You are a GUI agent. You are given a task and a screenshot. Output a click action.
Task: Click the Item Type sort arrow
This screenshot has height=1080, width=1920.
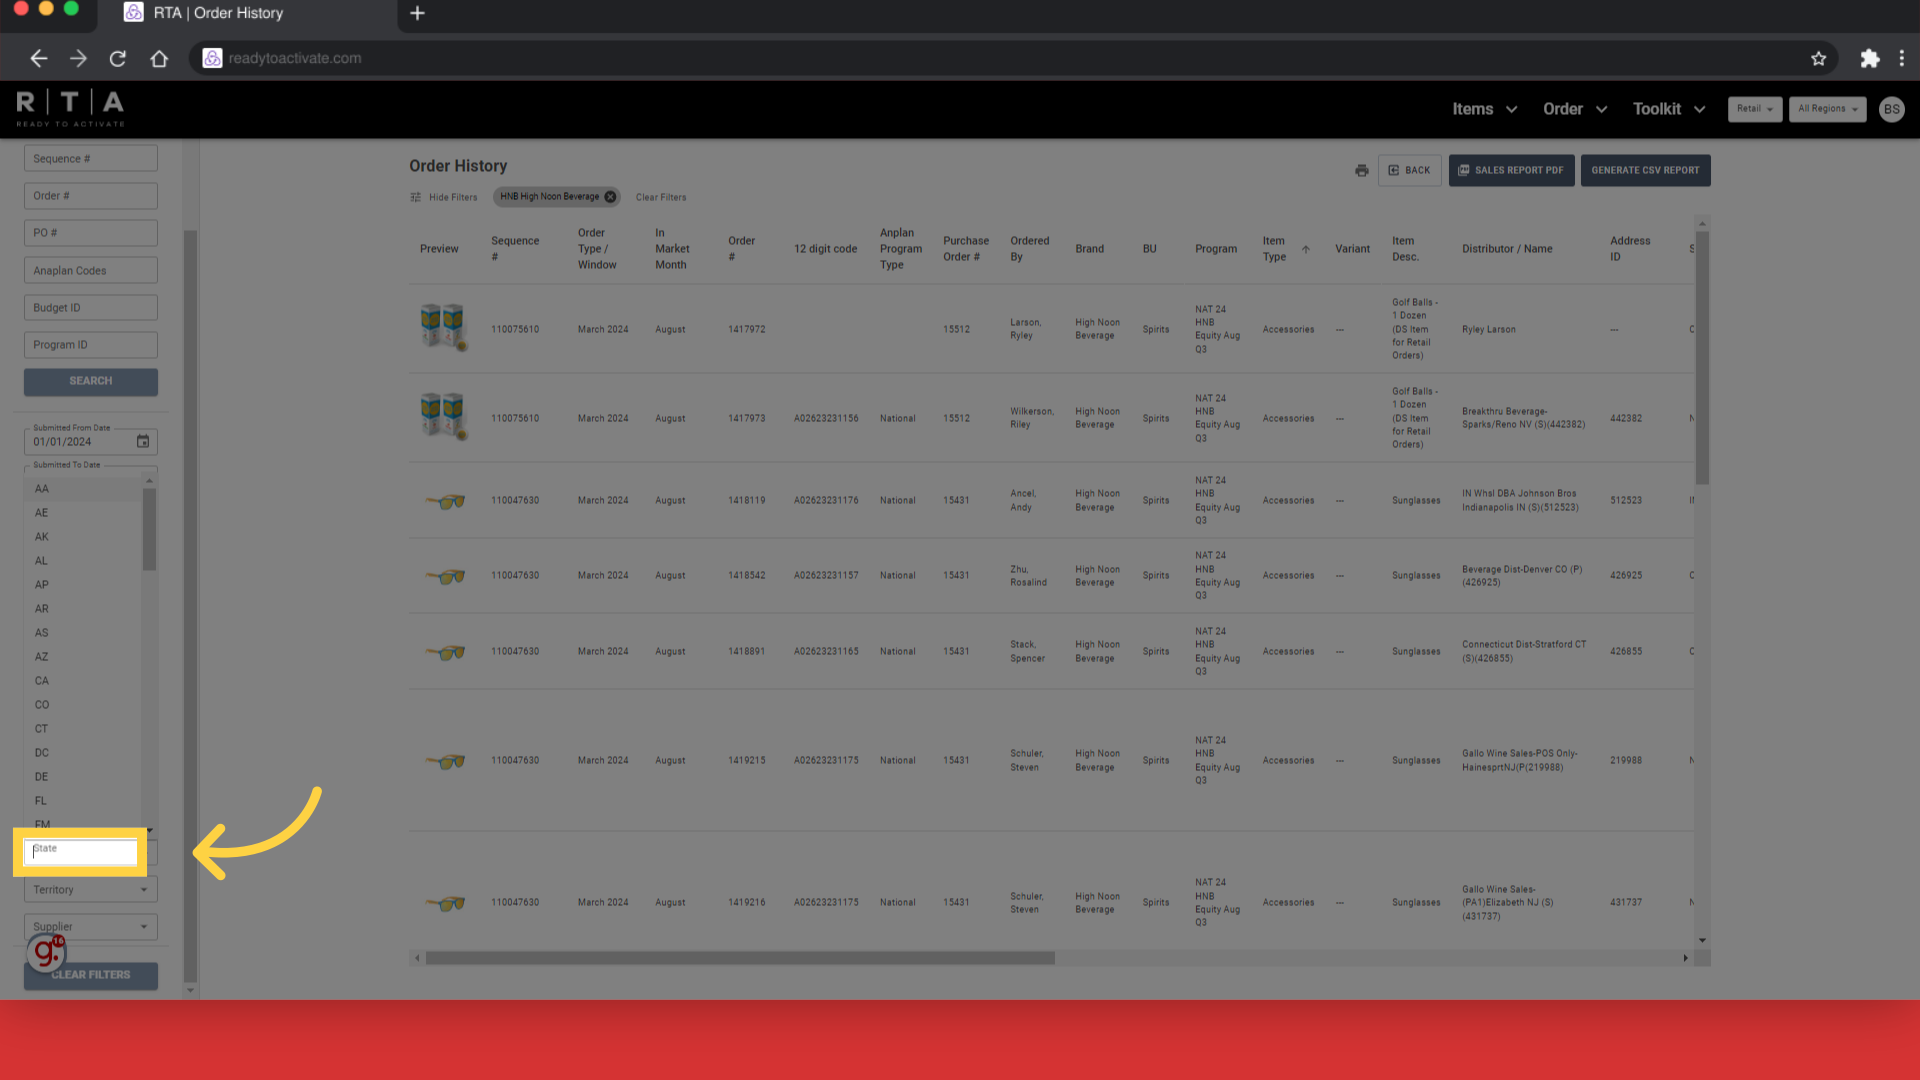point(1305,249)
